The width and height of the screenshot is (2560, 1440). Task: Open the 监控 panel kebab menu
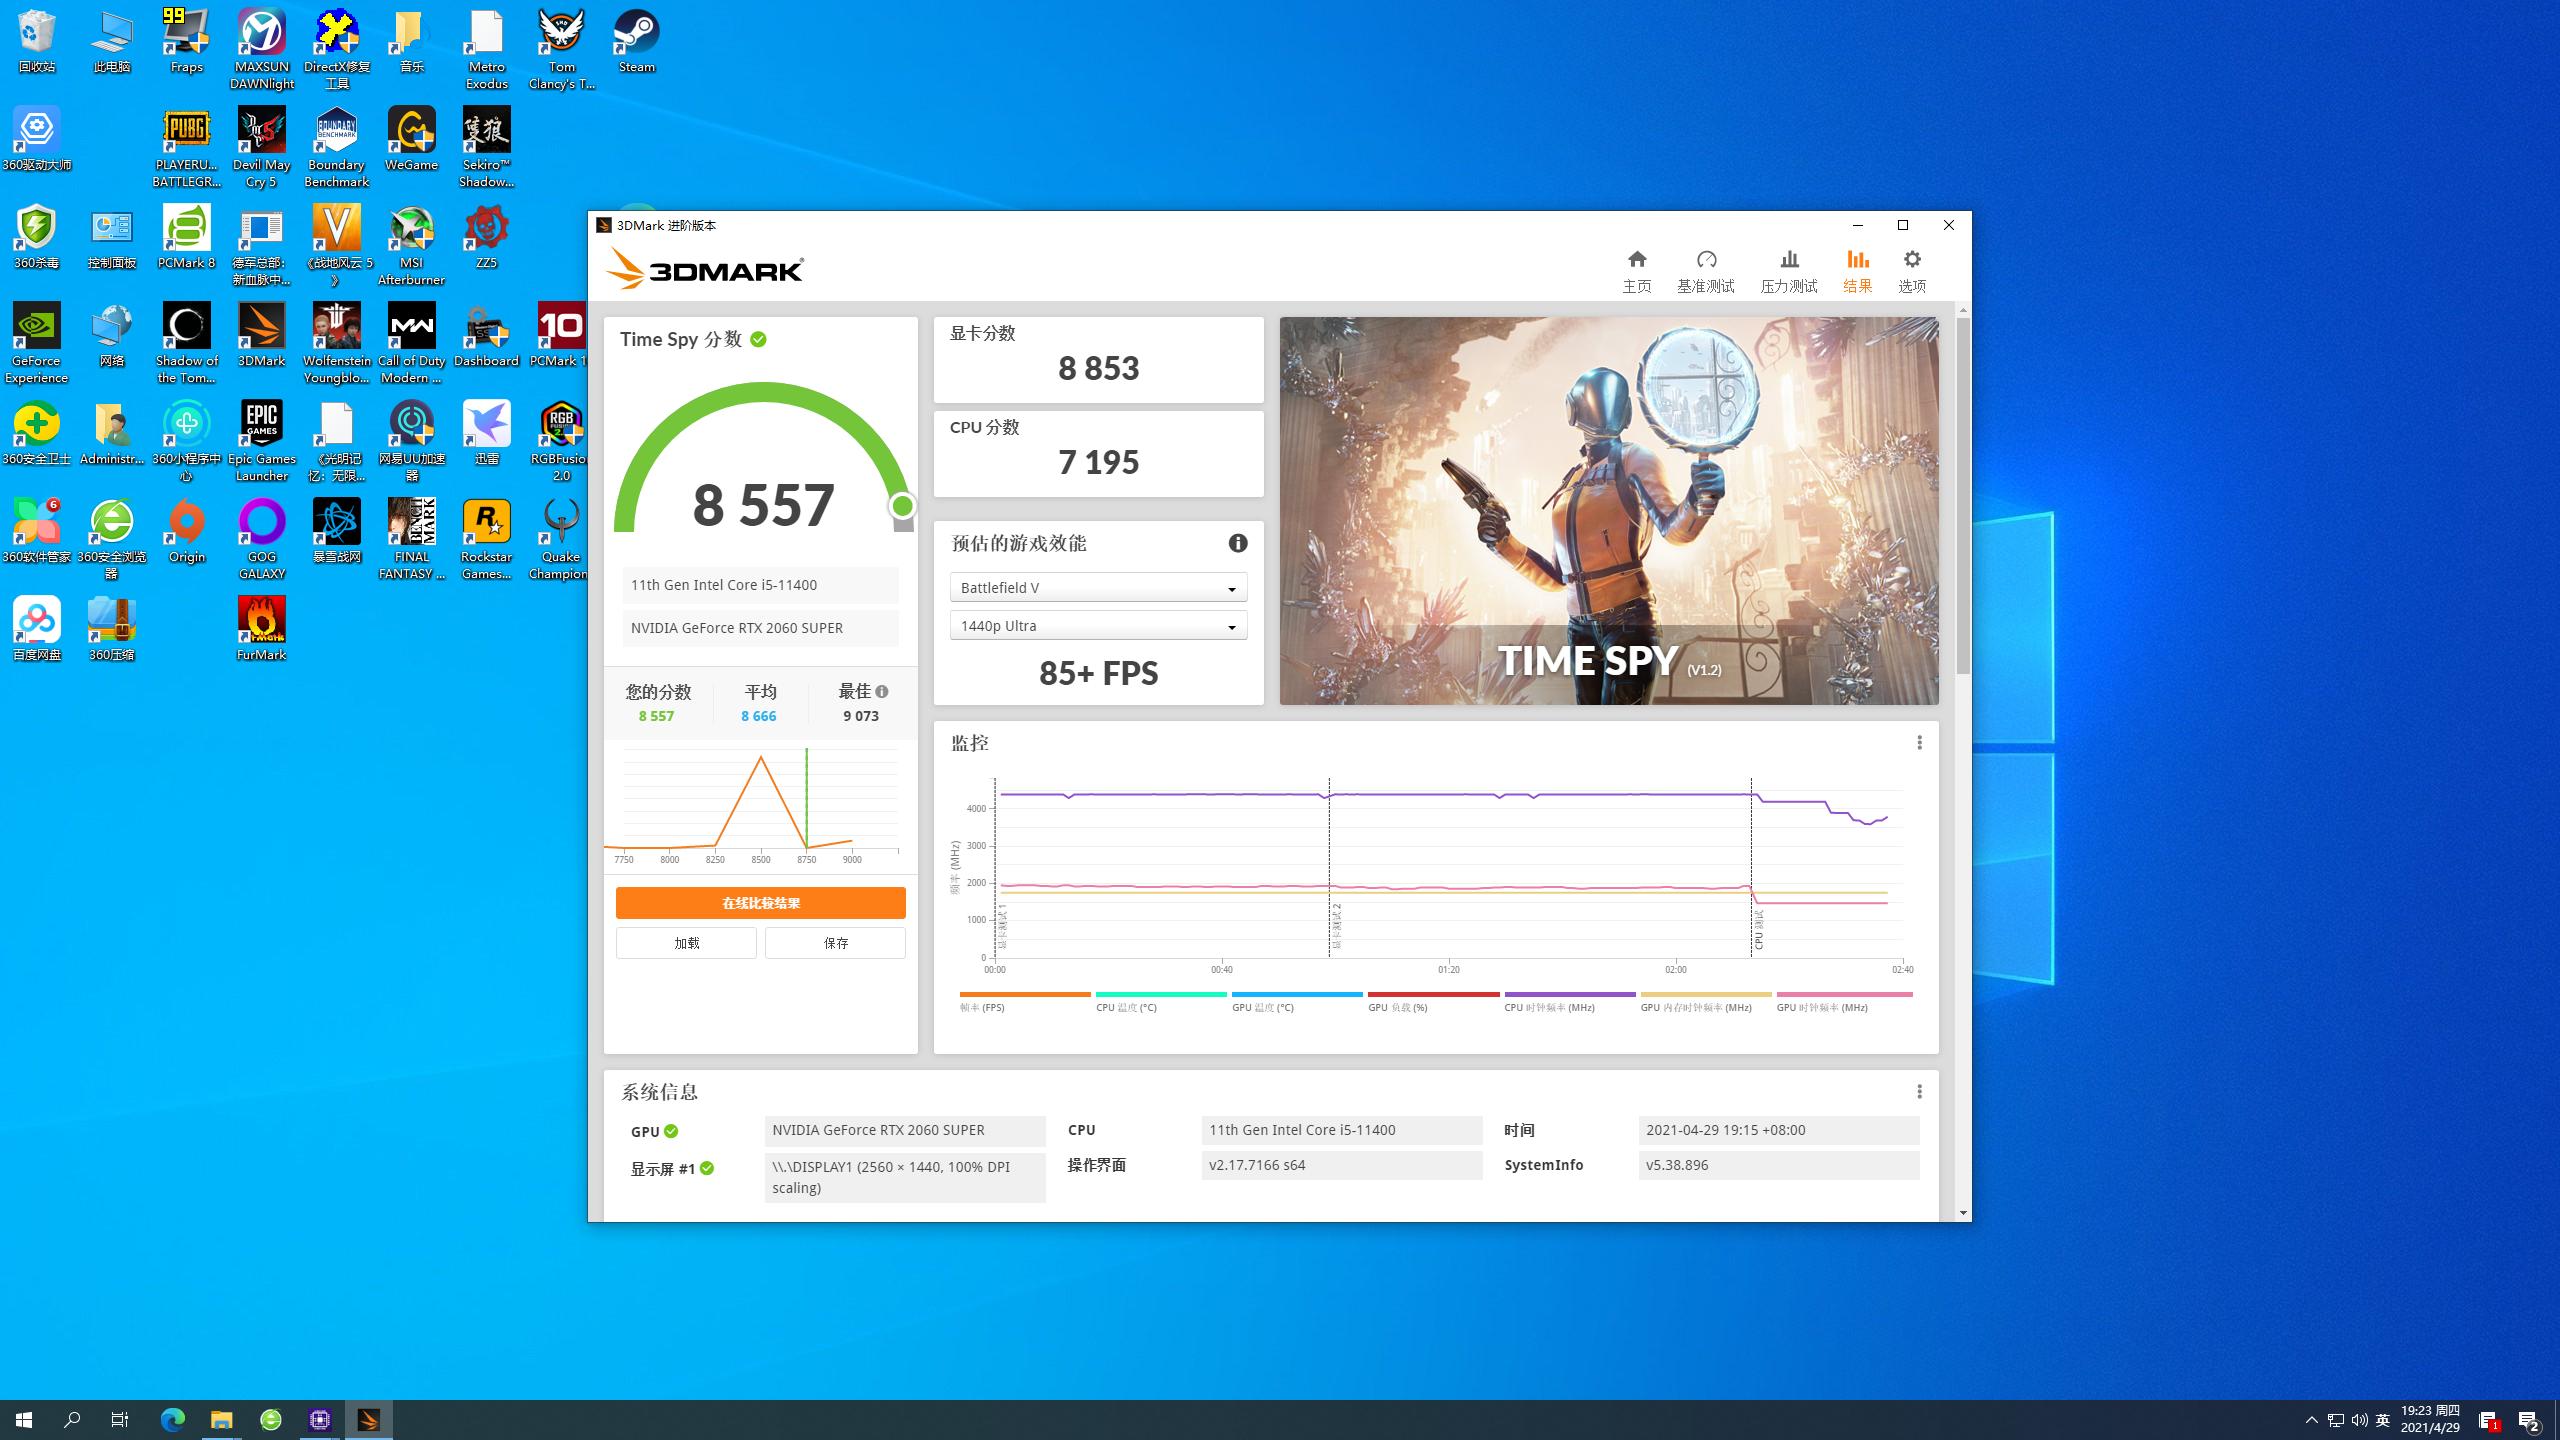point(1919,742)
